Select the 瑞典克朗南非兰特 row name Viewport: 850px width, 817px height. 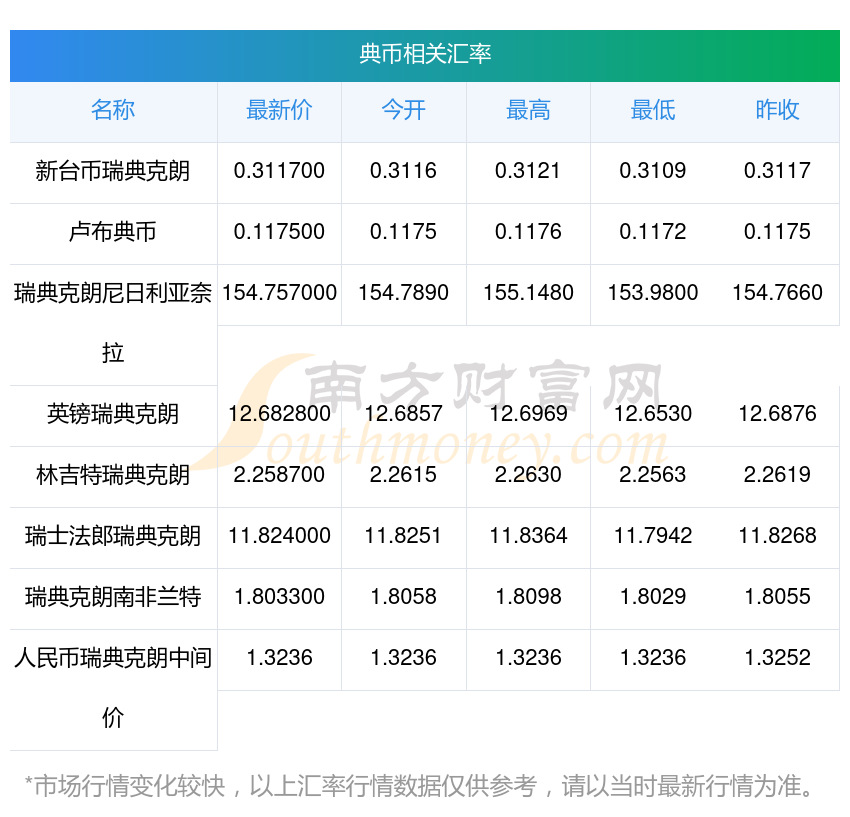tap(113, 597)
